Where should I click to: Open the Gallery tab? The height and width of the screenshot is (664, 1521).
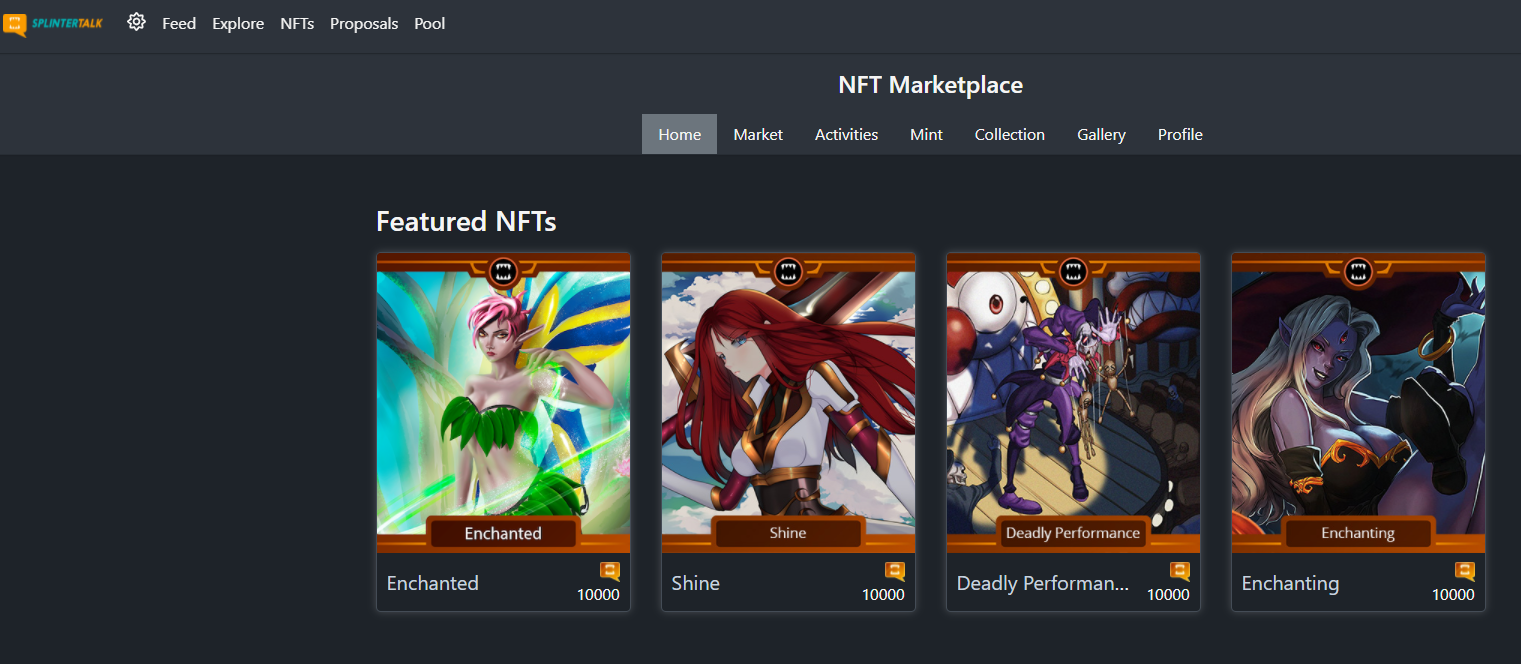[1101, 134]
